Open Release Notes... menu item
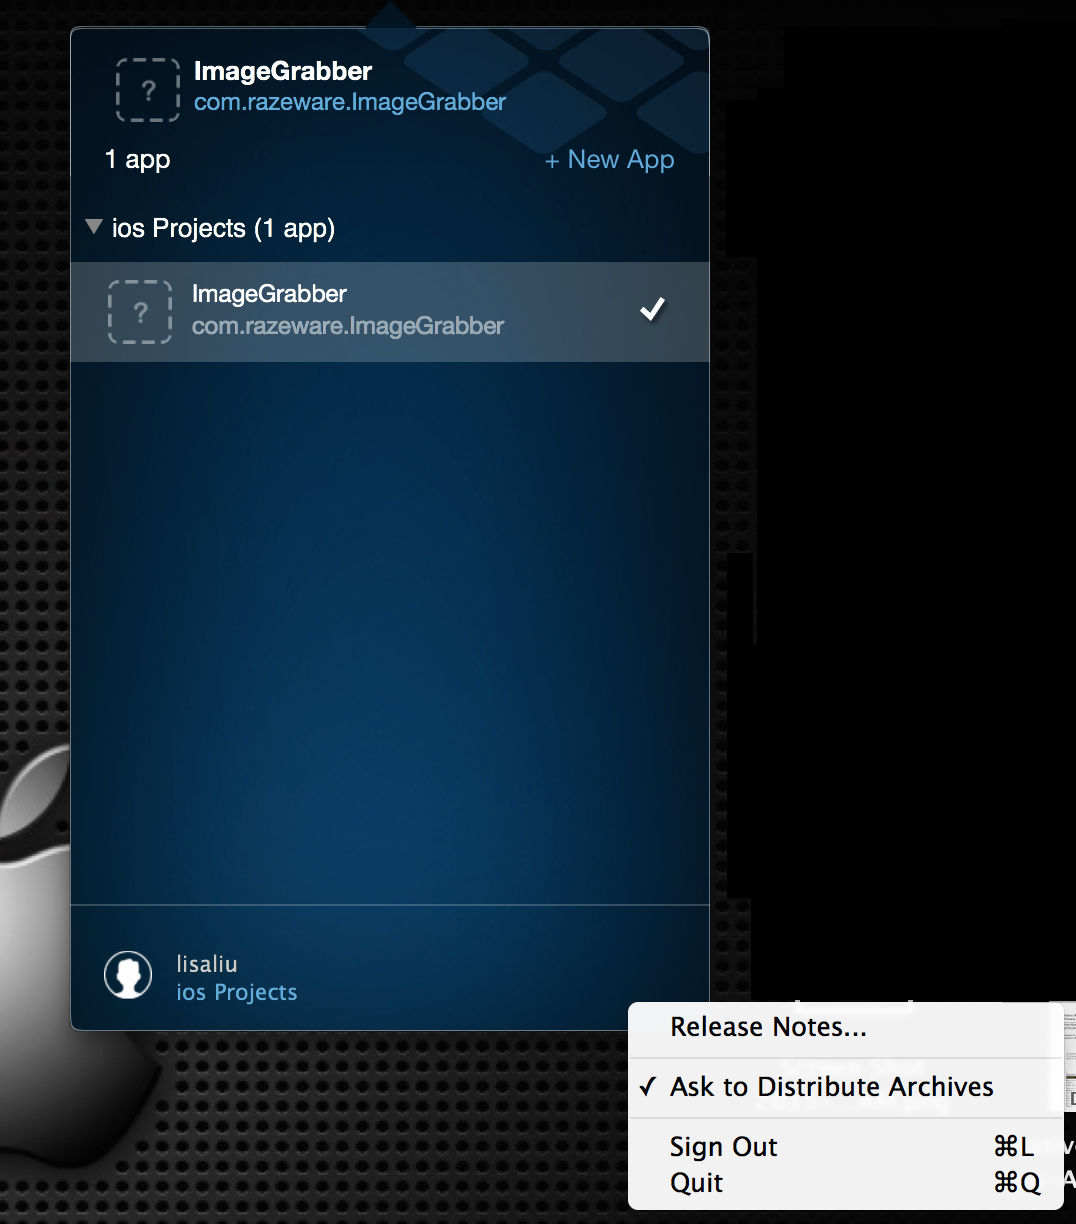This screenshot has height=1224, width=1076. coord(845,1027)
